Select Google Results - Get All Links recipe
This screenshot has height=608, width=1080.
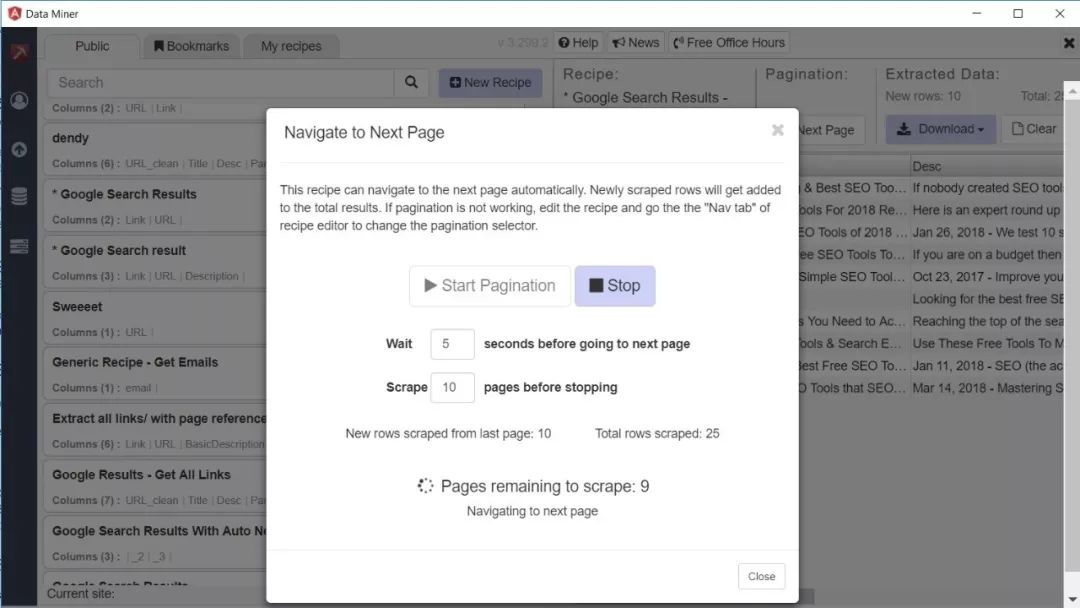[x=155, y=486]
